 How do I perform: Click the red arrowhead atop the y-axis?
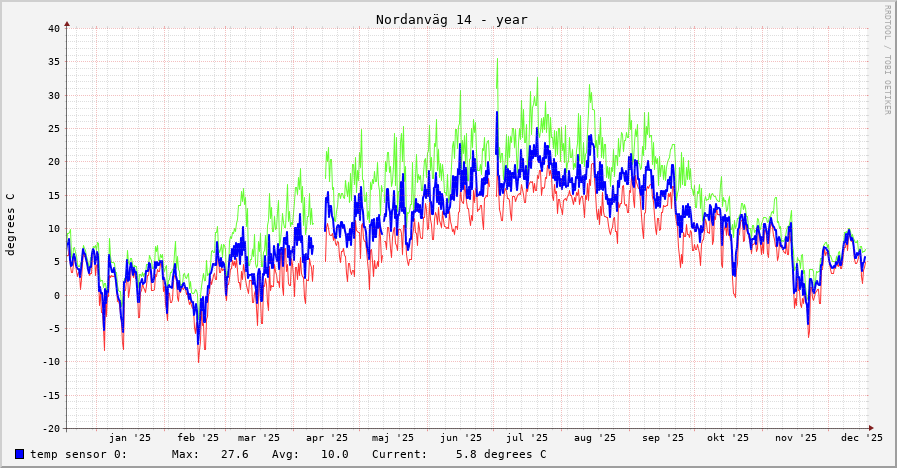[x=67, y=23]
